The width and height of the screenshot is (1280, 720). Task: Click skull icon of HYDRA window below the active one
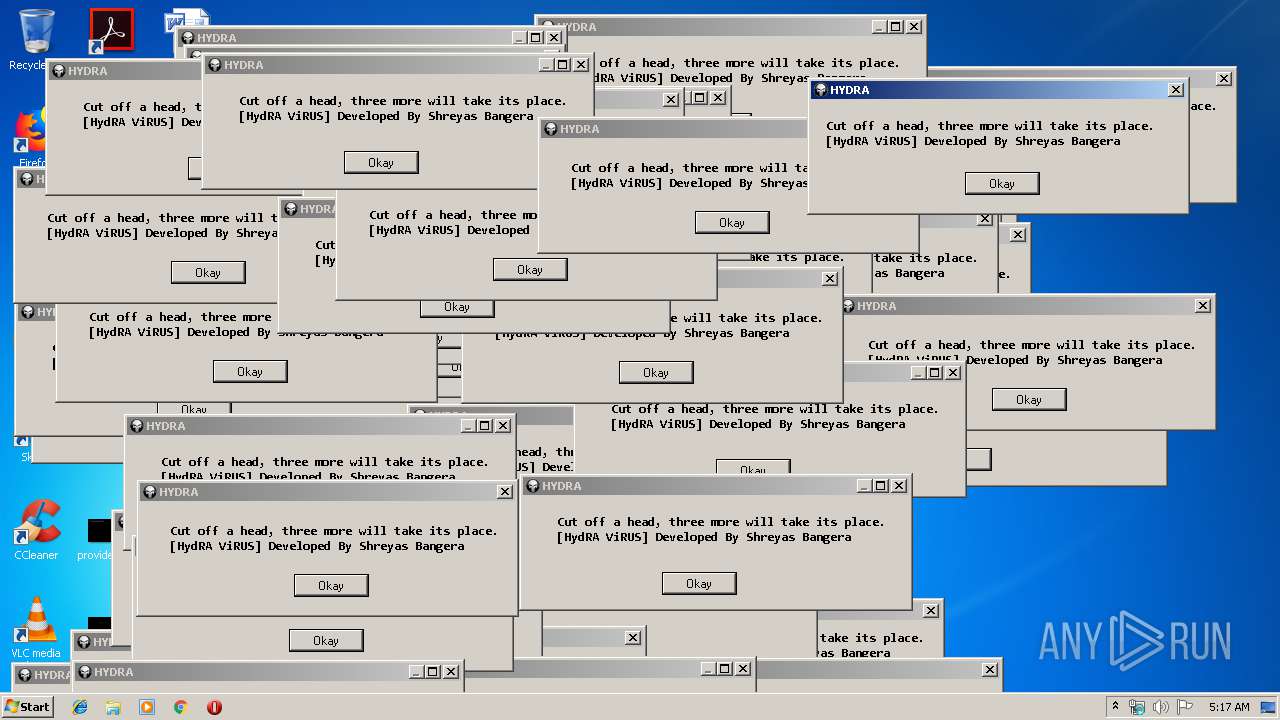[848, 306]
